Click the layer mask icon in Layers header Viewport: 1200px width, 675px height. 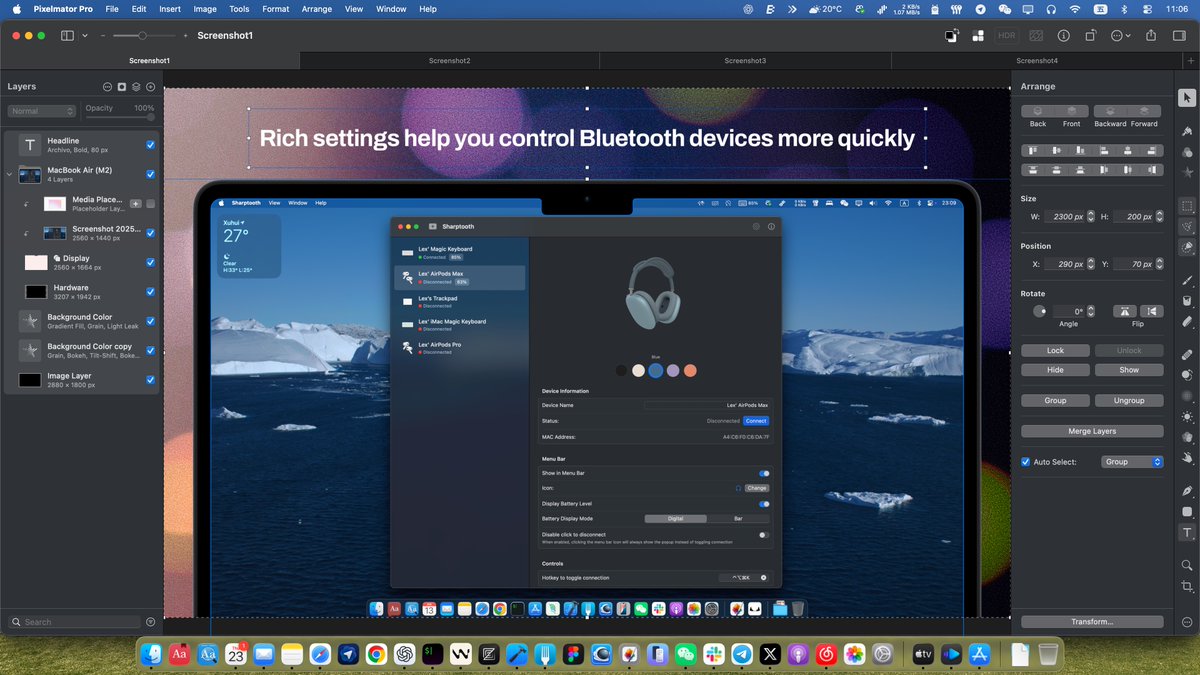[122, 87]
